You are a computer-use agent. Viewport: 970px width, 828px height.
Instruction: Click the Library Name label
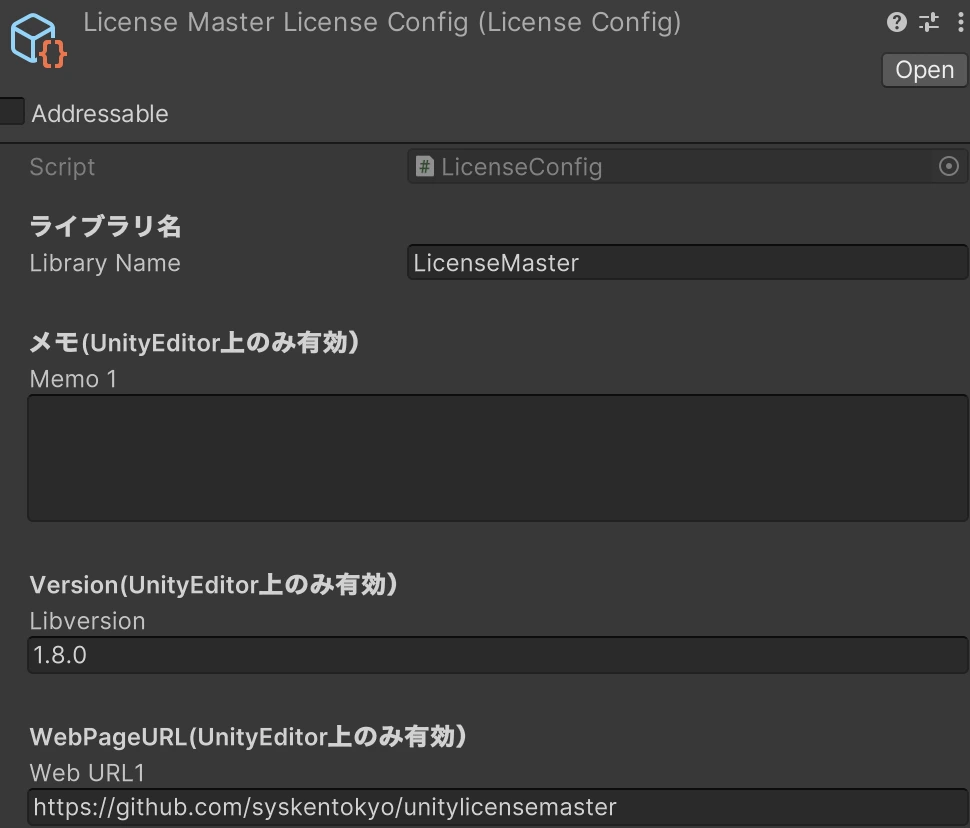[105, 263]
